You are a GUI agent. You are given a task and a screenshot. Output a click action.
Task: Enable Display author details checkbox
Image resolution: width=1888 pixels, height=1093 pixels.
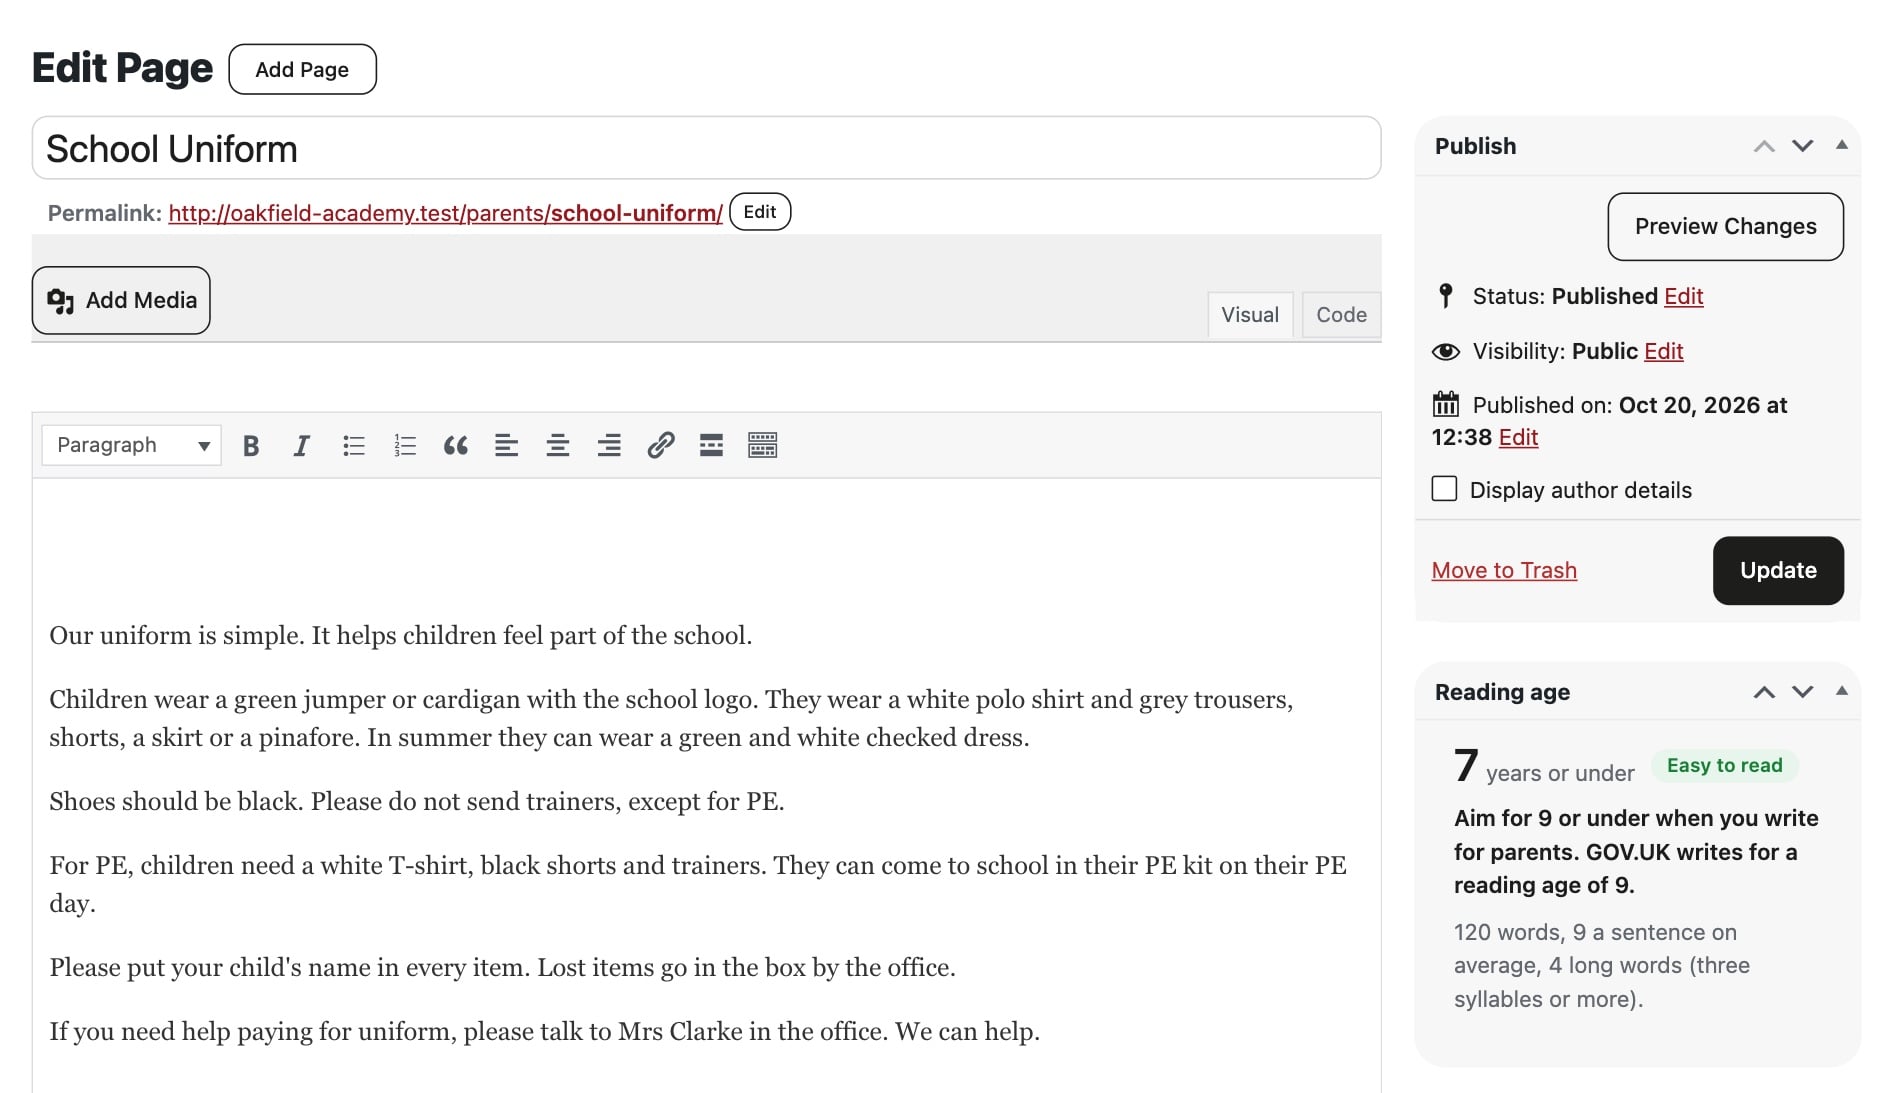(x=1444, y=489)
